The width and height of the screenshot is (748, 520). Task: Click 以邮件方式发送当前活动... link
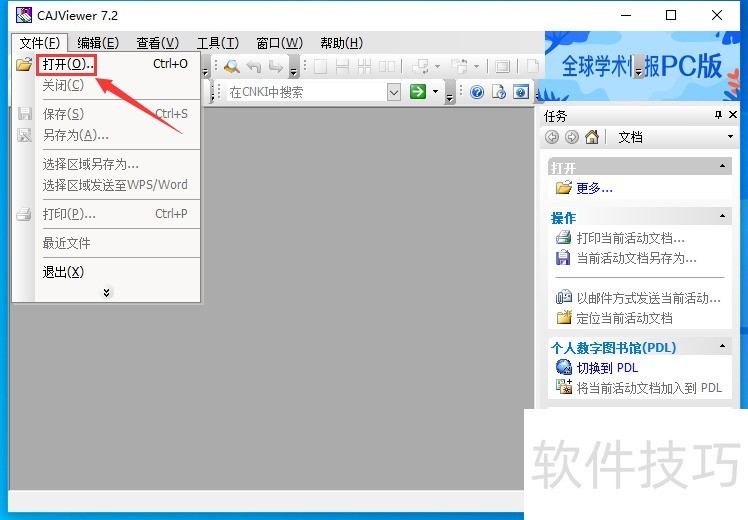coord(648,298)
